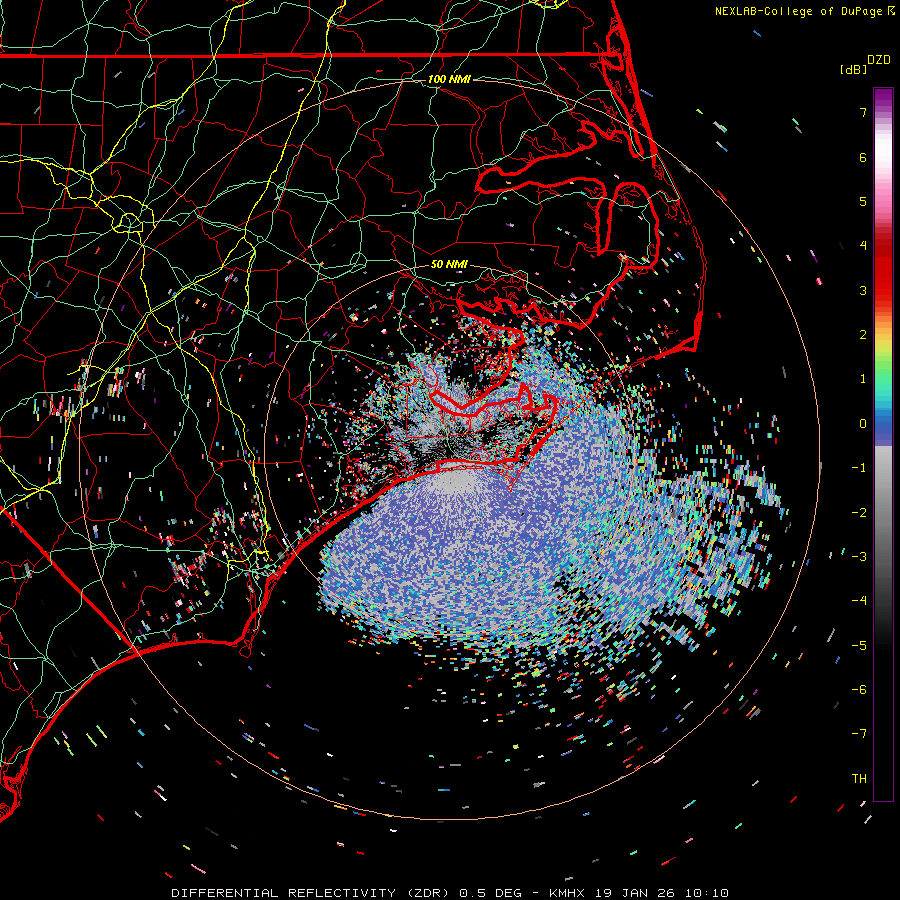Click the -1 value on the color scale

pyautogui.click(x=859, y=468)
